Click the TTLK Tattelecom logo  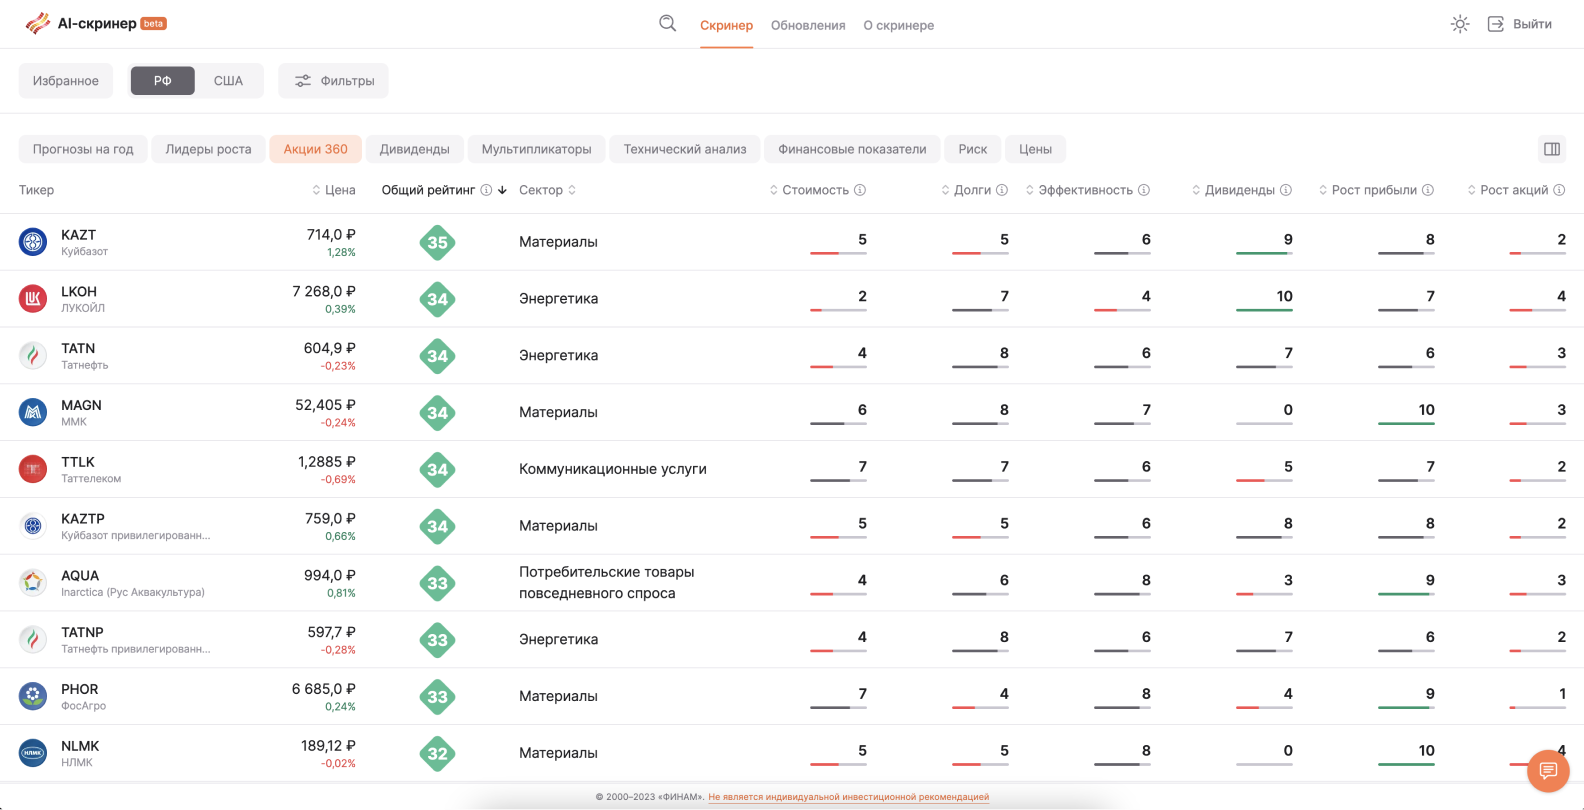[x=33, y=469]
